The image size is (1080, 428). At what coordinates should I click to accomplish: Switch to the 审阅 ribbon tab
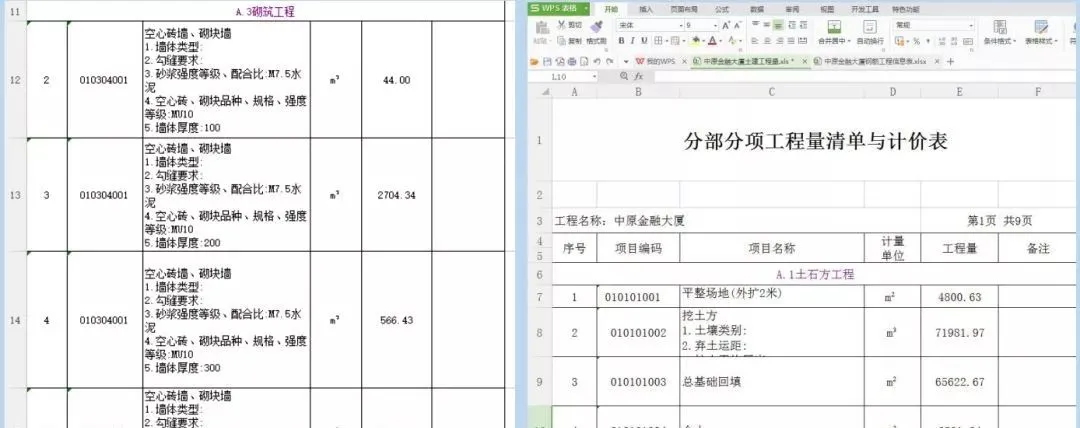(792, 9)
